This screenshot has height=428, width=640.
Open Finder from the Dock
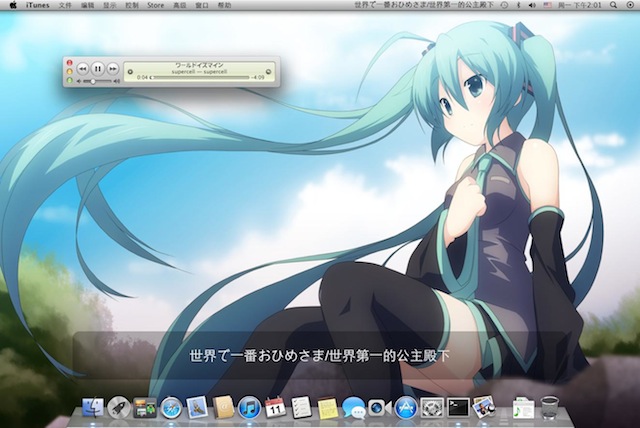pyautogui.click(x=92, y=407)
